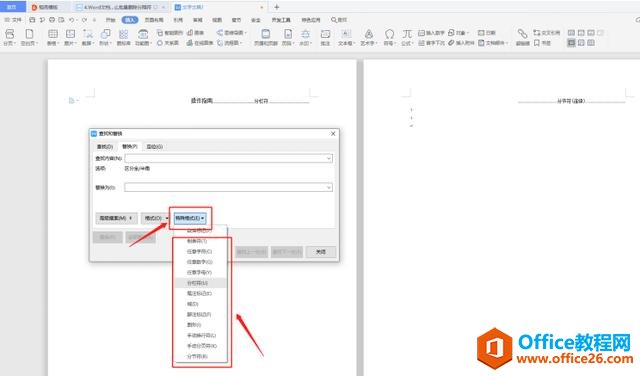Choose 任意字母(Y) from the special format list
Image resolution: width=640 pixels, height=376 pixels.
tap(200, 272)
